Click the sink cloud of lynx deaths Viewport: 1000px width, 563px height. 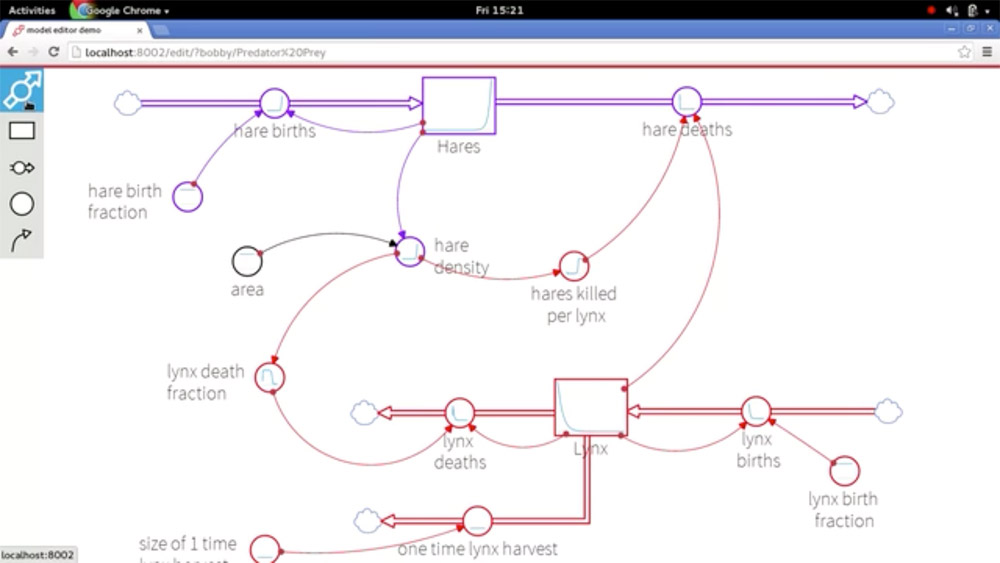[x=364, y=413]
